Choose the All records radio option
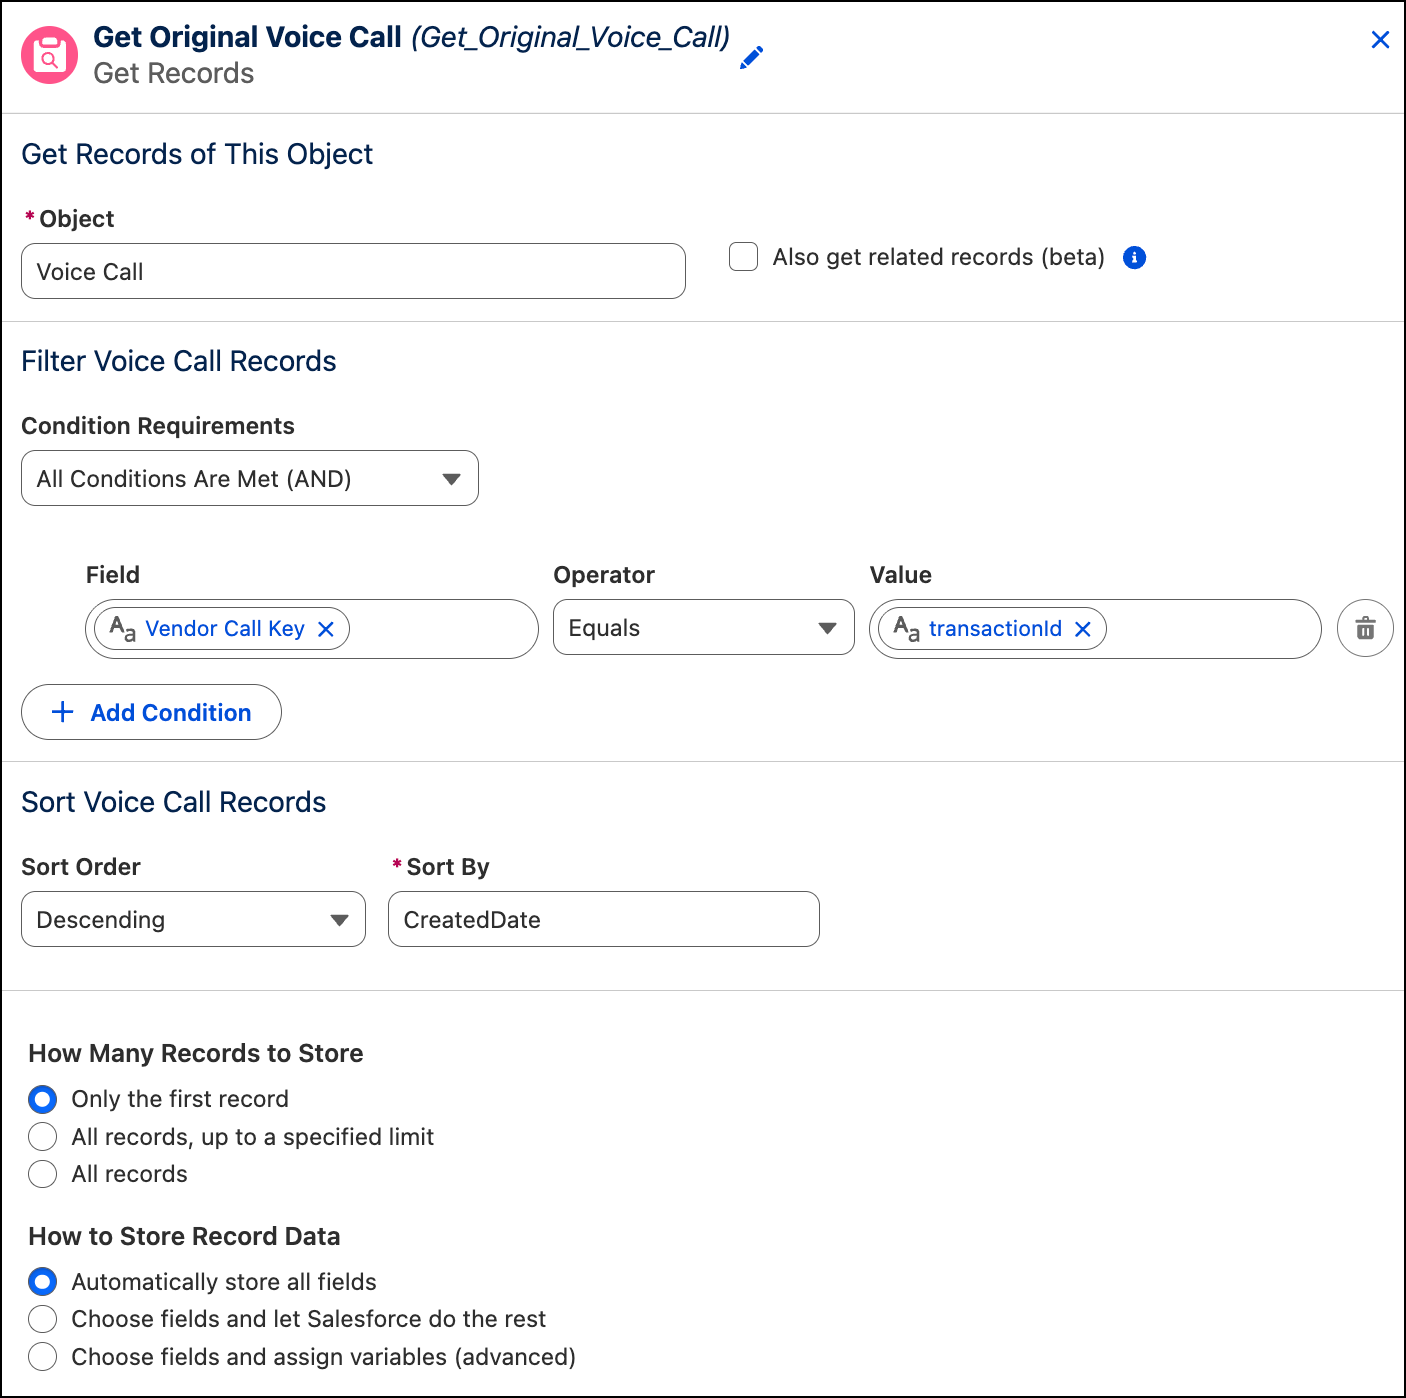1406x1398 pixels. click(x=43, y=1174)
